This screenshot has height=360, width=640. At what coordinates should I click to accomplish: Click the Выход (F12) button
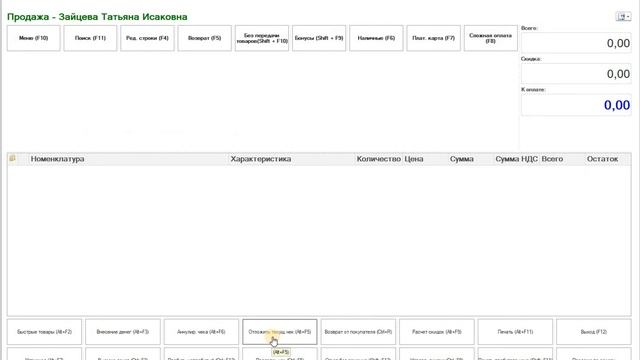tap(593, 332)
